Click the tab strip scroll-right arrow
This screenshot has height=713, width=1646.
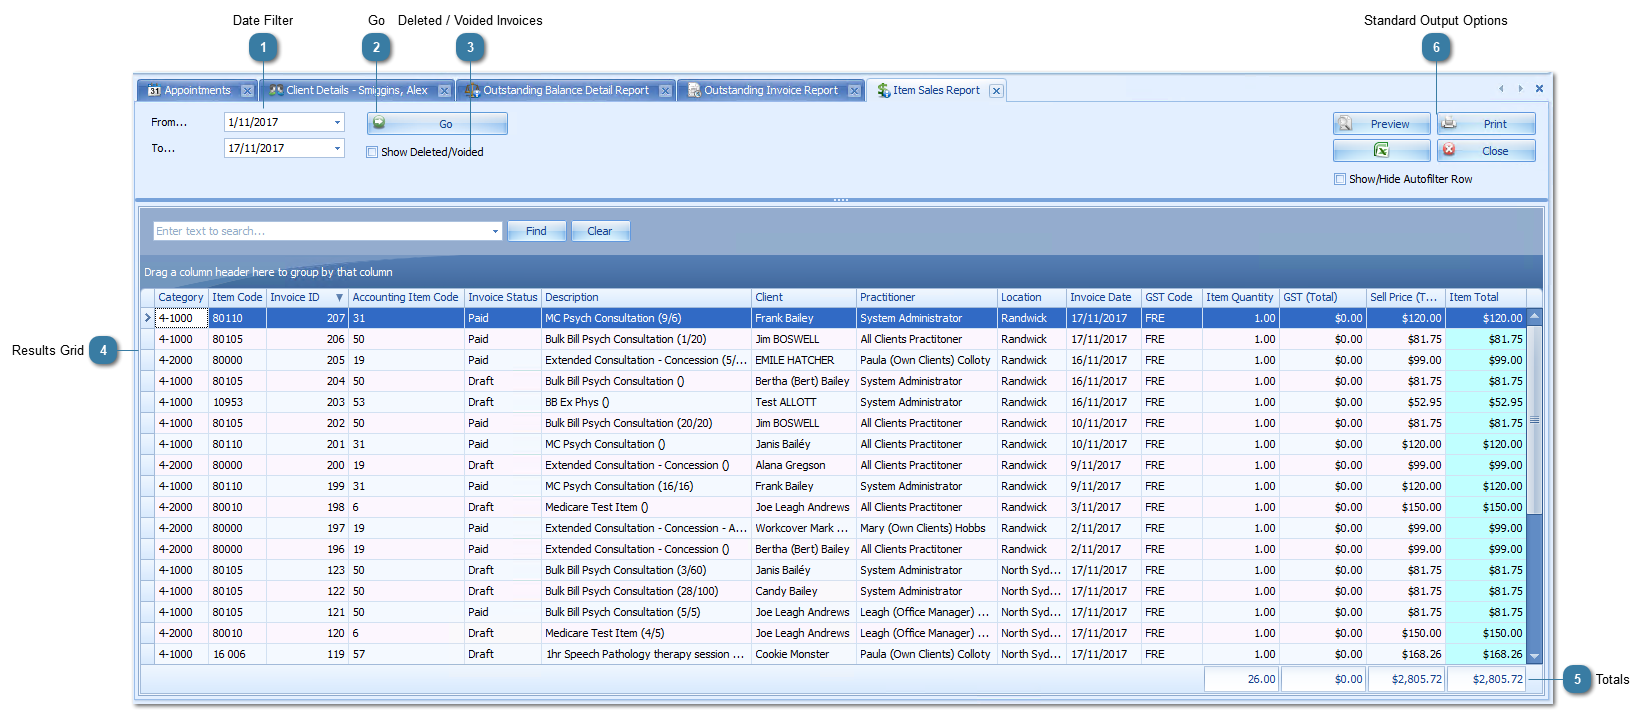click(x=1520, y=89)
